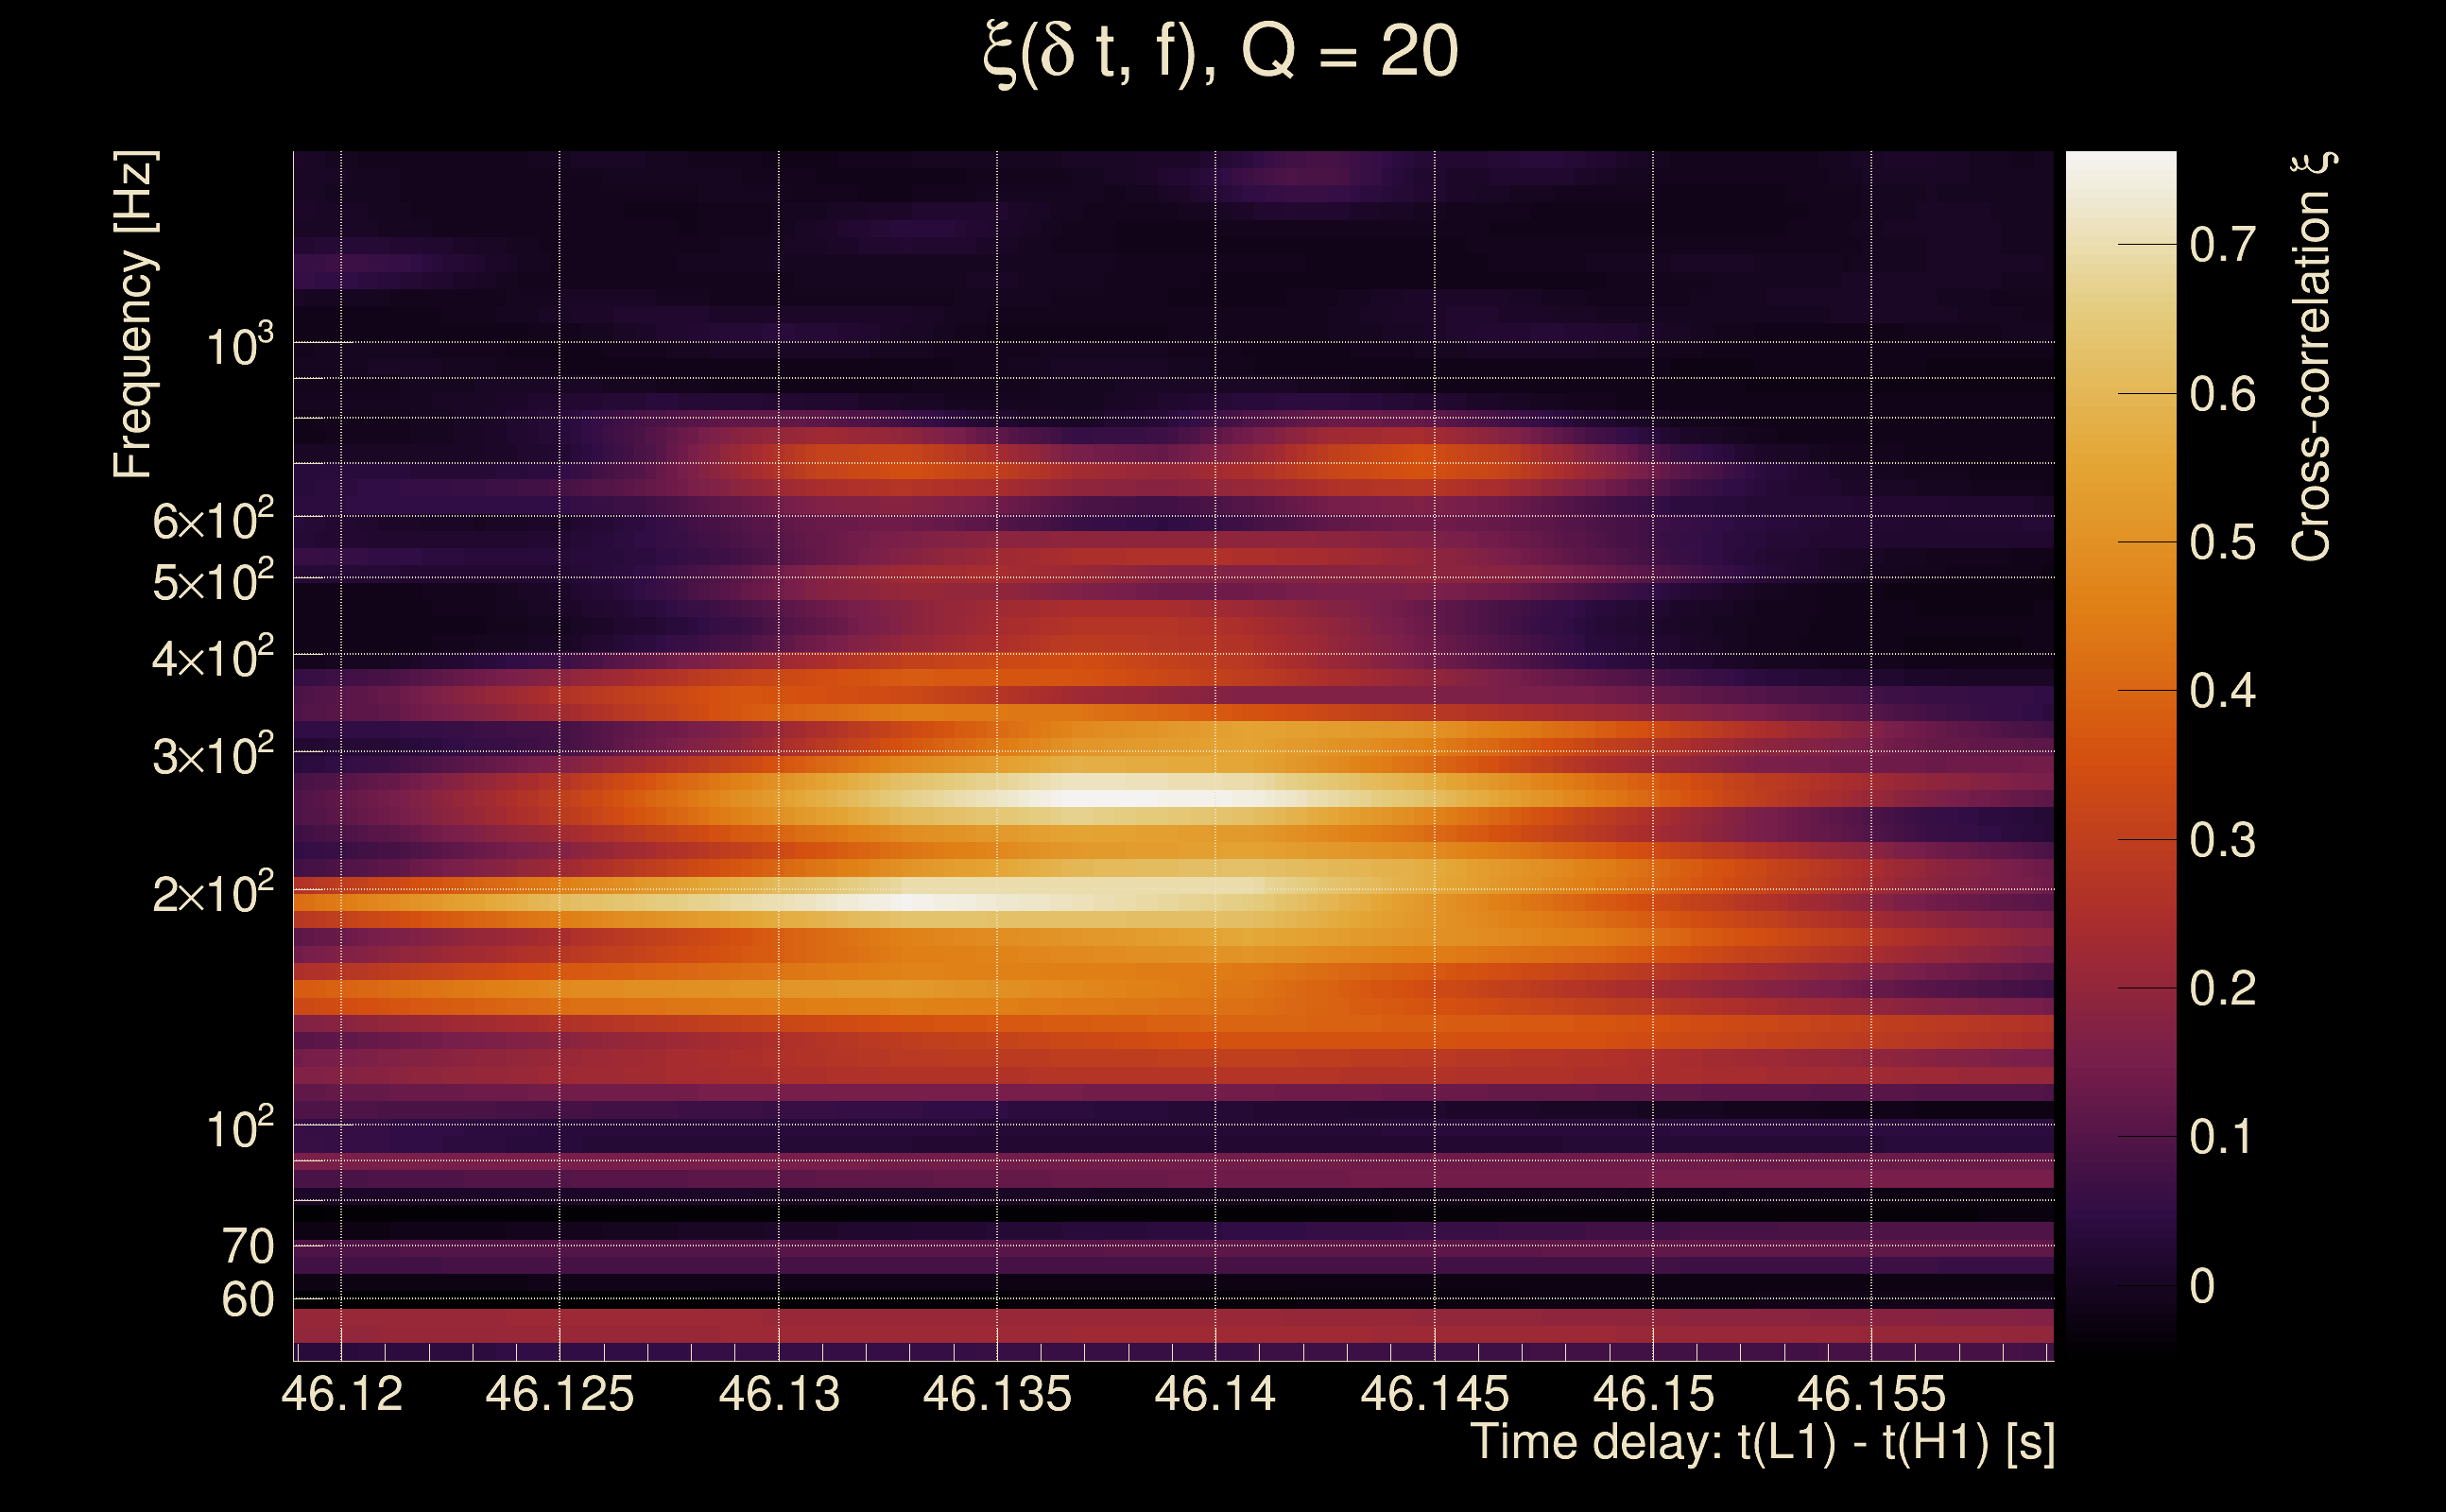This screenshot has height=1512, width=2446.
Task: Click the 46.155 x-axis tick label
Action: pyautogui.click(x=1871, y=1394)
